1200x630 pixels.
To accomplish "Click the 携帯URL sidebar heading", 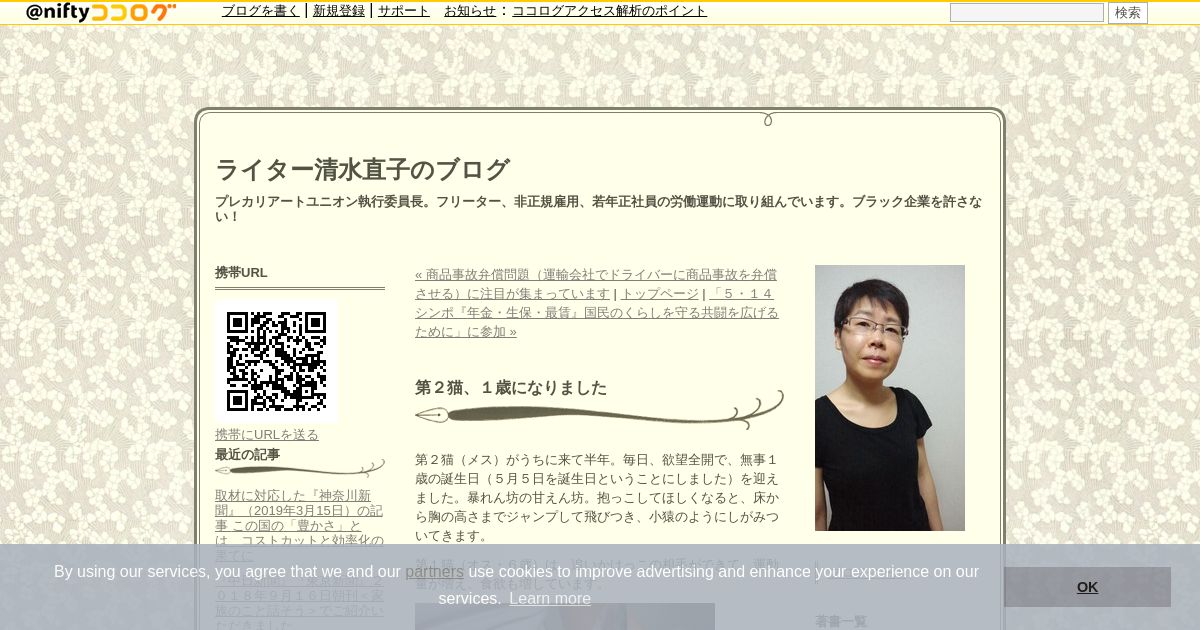I will click(x=241, y=272).
